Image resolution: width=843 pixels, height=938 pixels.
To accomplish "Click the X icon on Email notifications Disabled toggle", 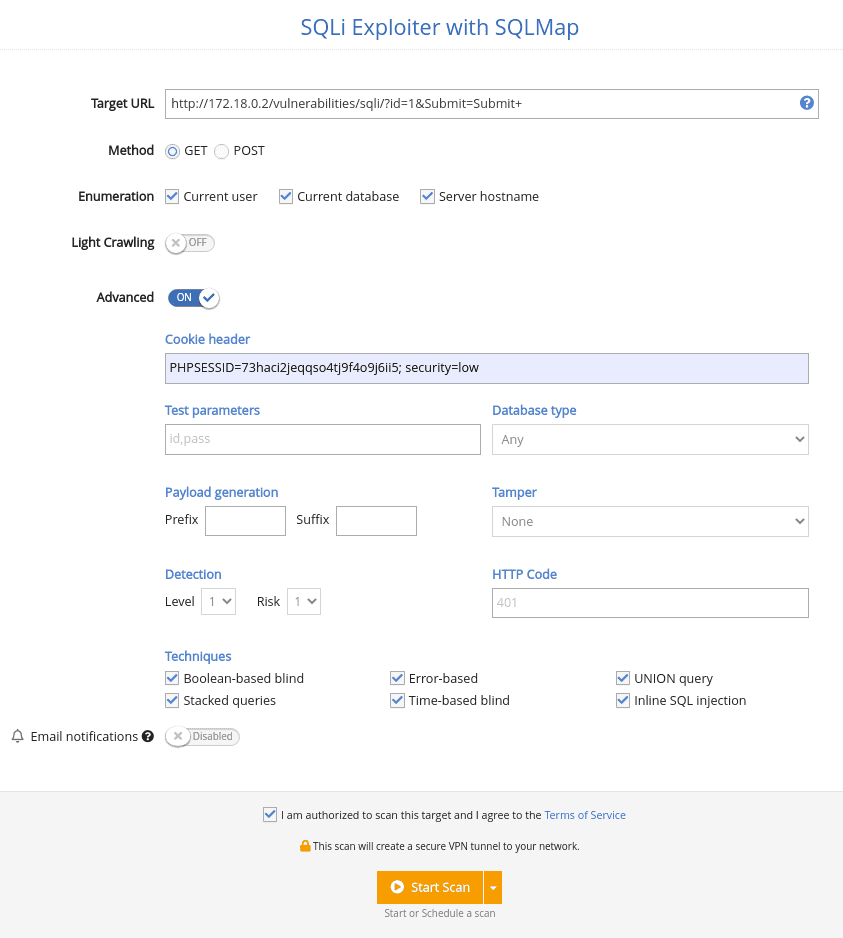I will (177, 736).
